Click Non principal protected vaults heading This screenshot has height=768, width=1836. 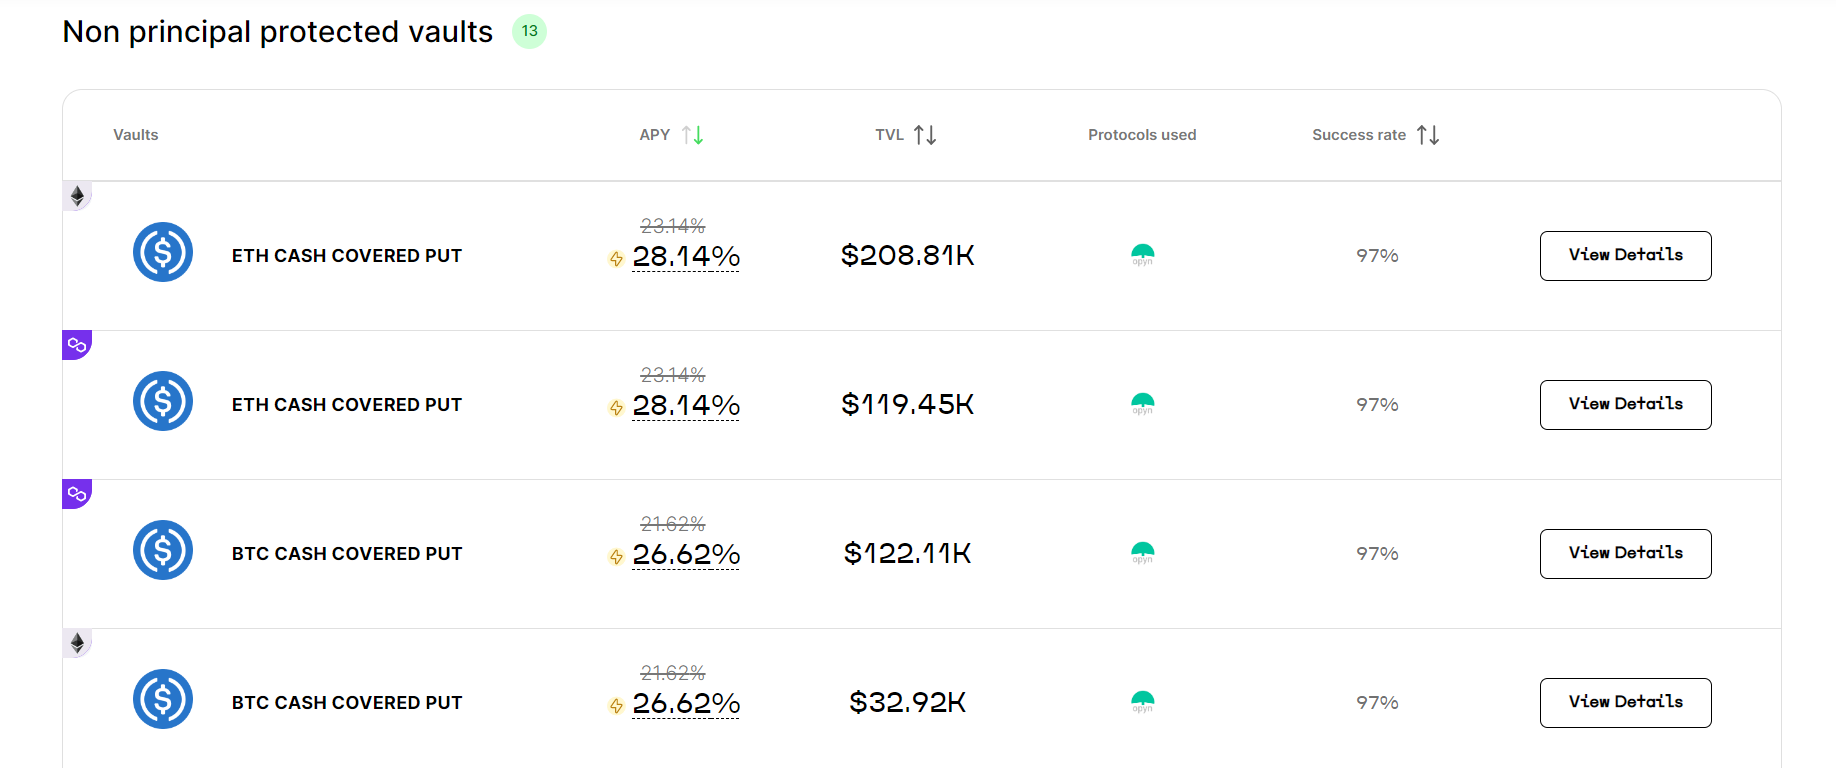277,32
